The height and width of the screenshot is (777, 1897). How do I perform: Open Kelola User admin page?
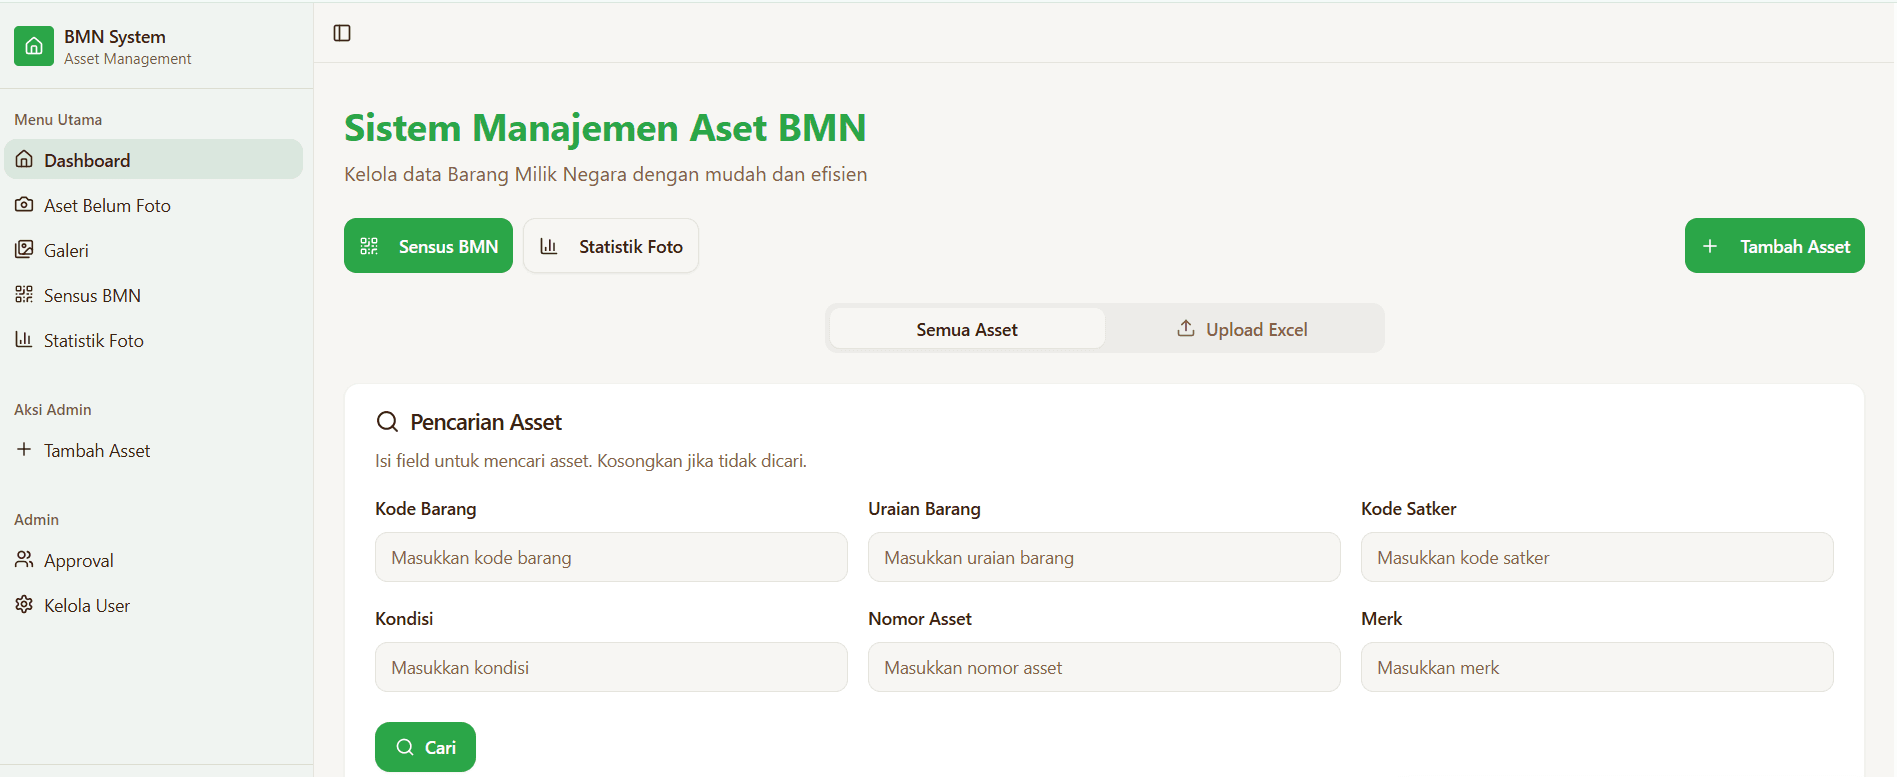(154, 604)
